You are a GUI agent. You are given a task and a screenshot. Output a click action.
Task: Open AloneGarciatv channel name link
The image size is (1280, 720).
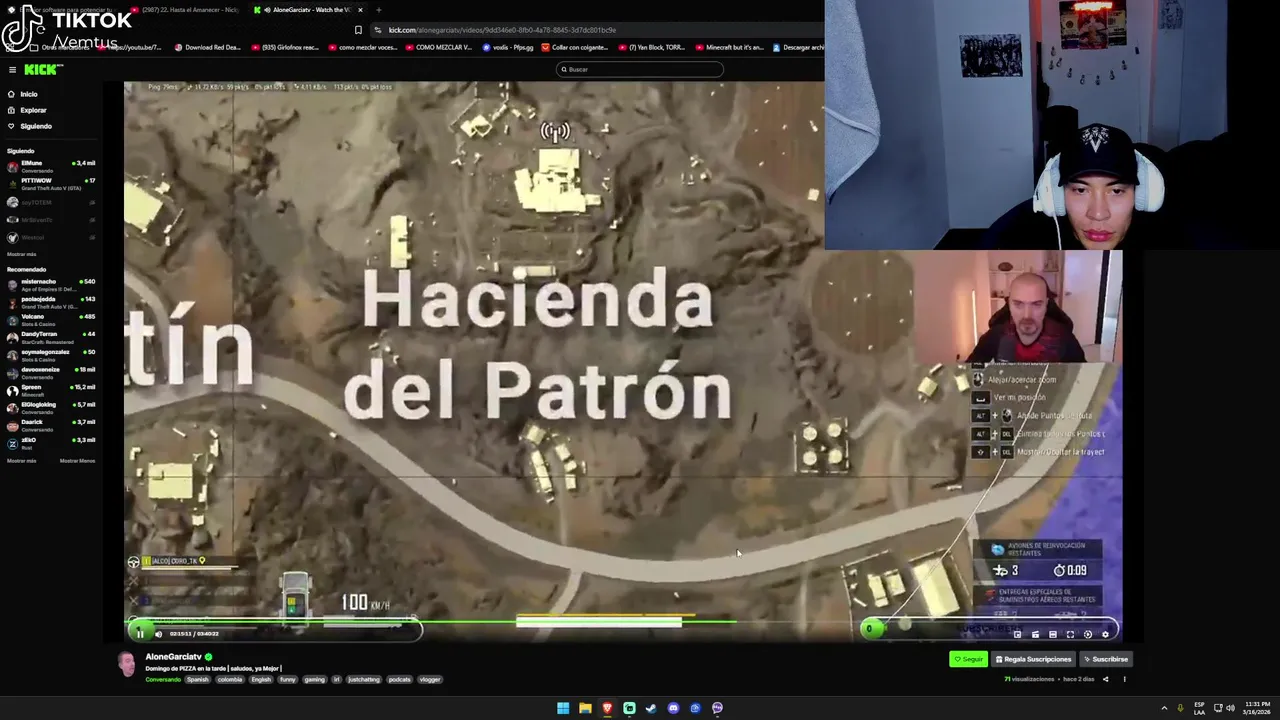173,657
